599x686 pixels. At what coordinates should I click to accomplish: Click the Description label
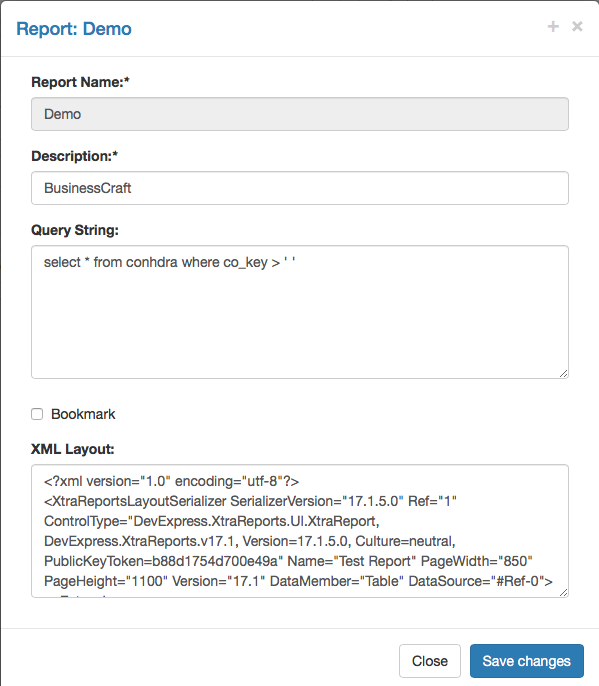coord(75,156)
